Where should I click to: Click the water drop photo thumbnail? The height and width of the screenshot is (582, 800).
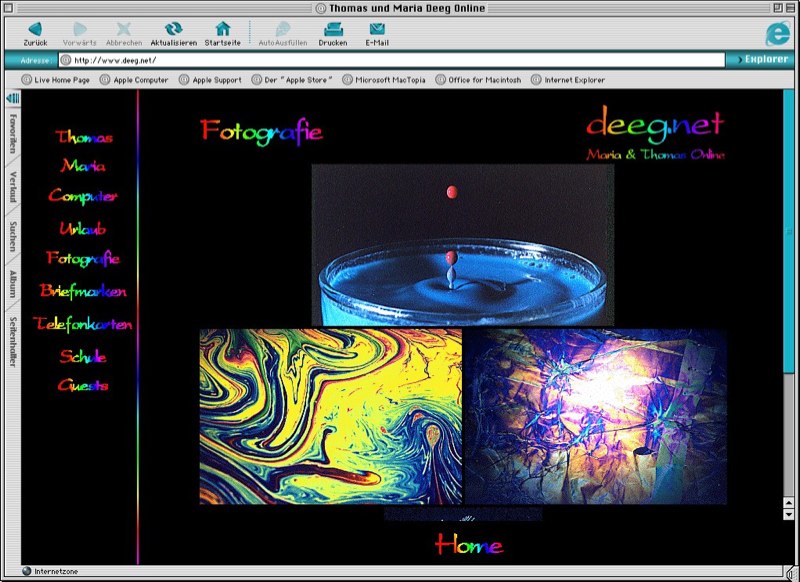(x=462, y=244)
